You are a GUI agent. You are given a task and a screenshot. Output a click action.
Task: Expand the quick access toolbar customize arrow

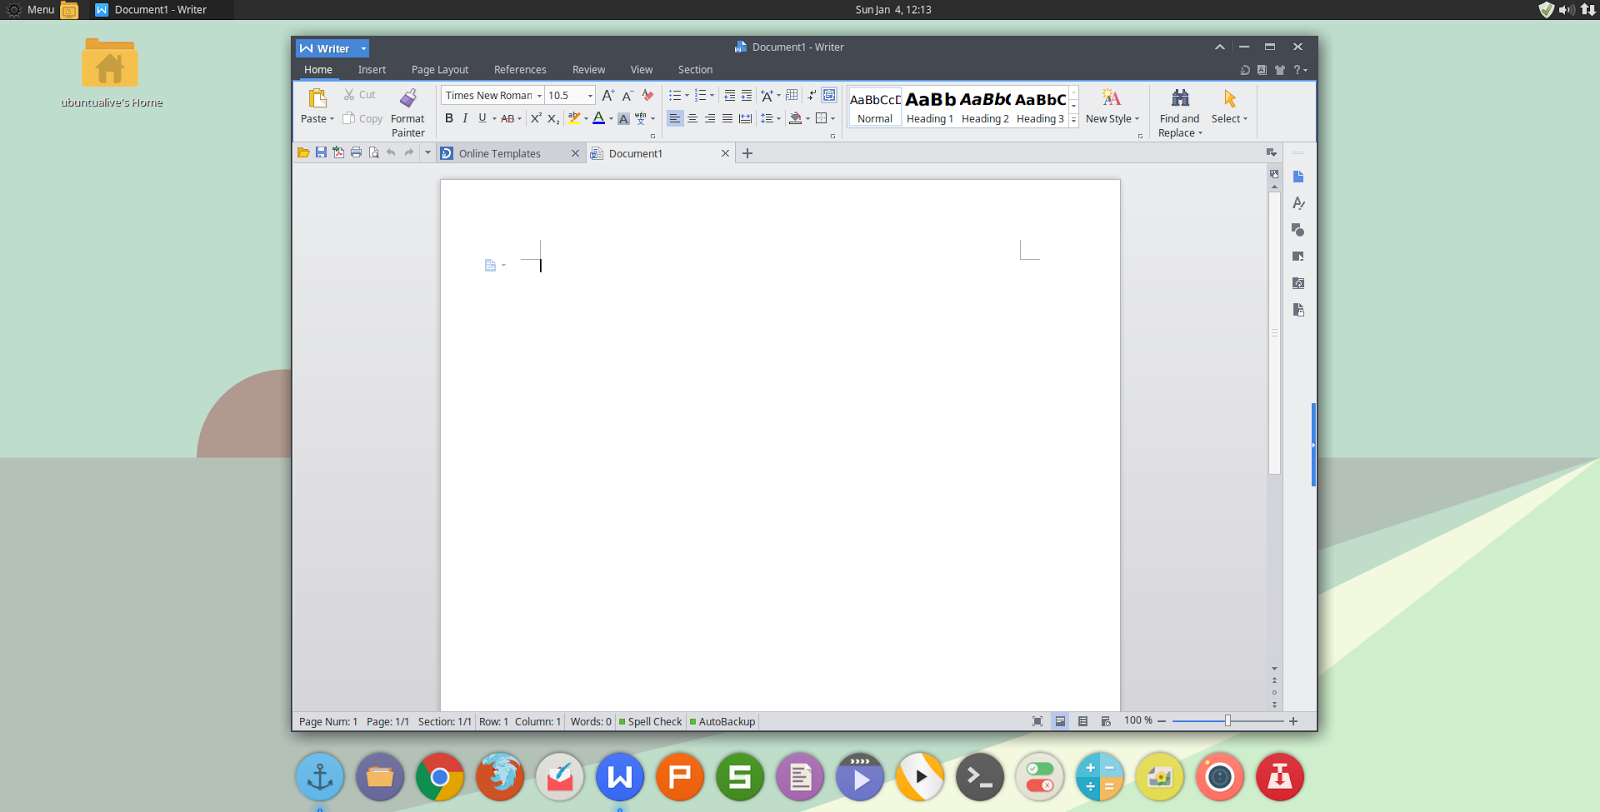click(427, 153)
